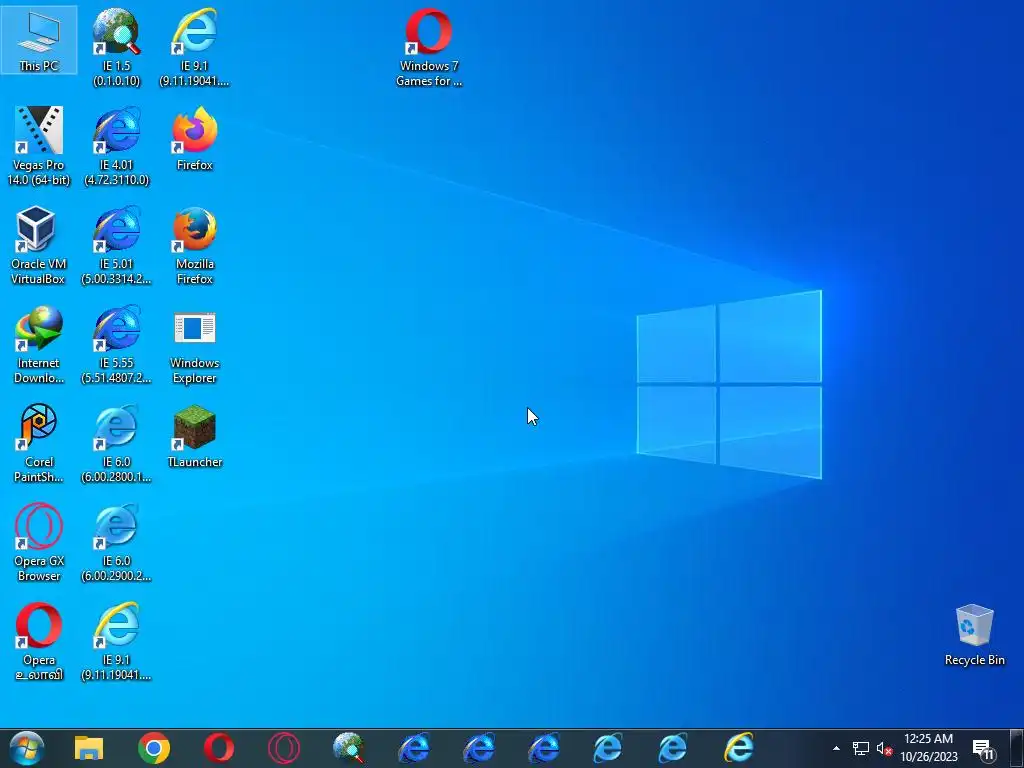Select the IE 5.55 desktop shortcut
Image resolution: width=1024 pixels, height=768 pixels.
116,344
